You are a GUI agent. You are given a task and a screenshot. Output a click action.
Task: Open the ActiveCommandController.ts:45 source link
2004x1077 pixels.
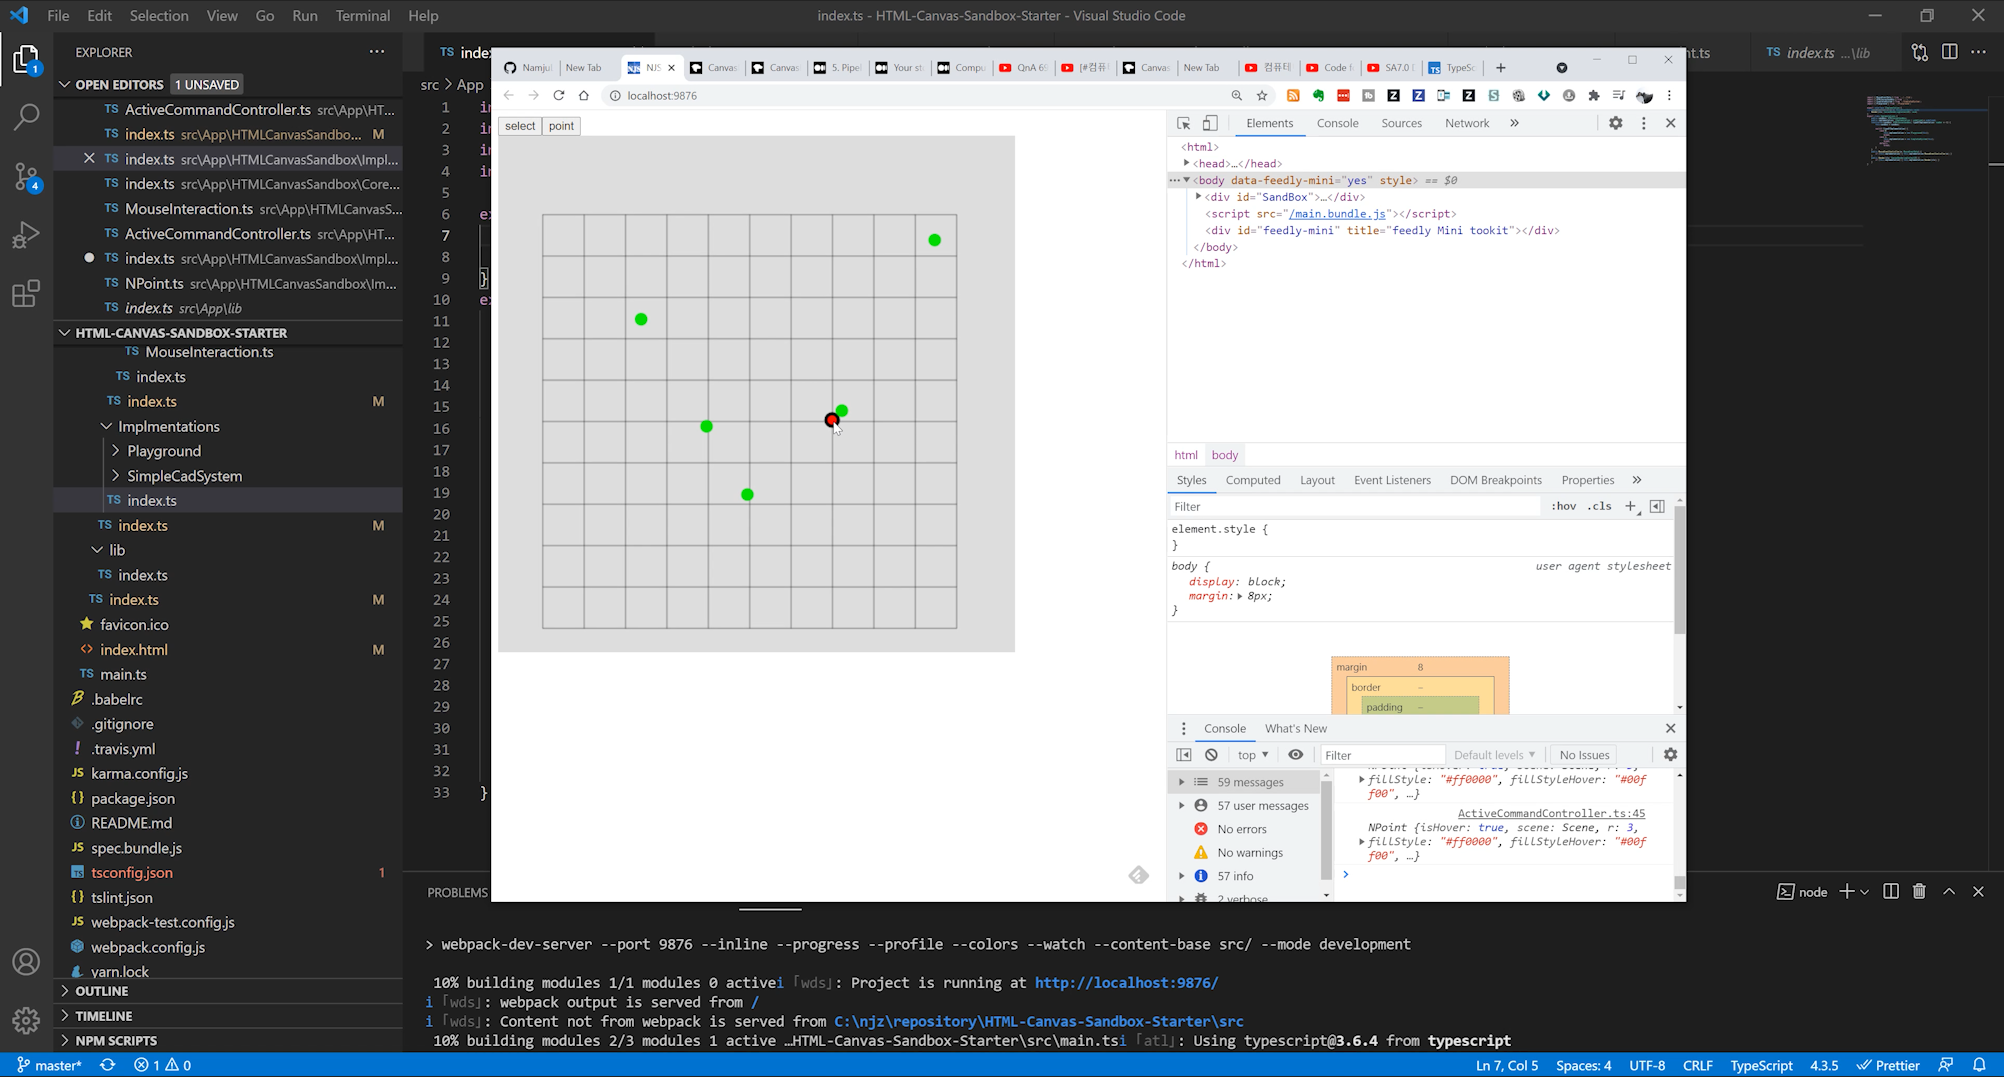[1551, 814]
